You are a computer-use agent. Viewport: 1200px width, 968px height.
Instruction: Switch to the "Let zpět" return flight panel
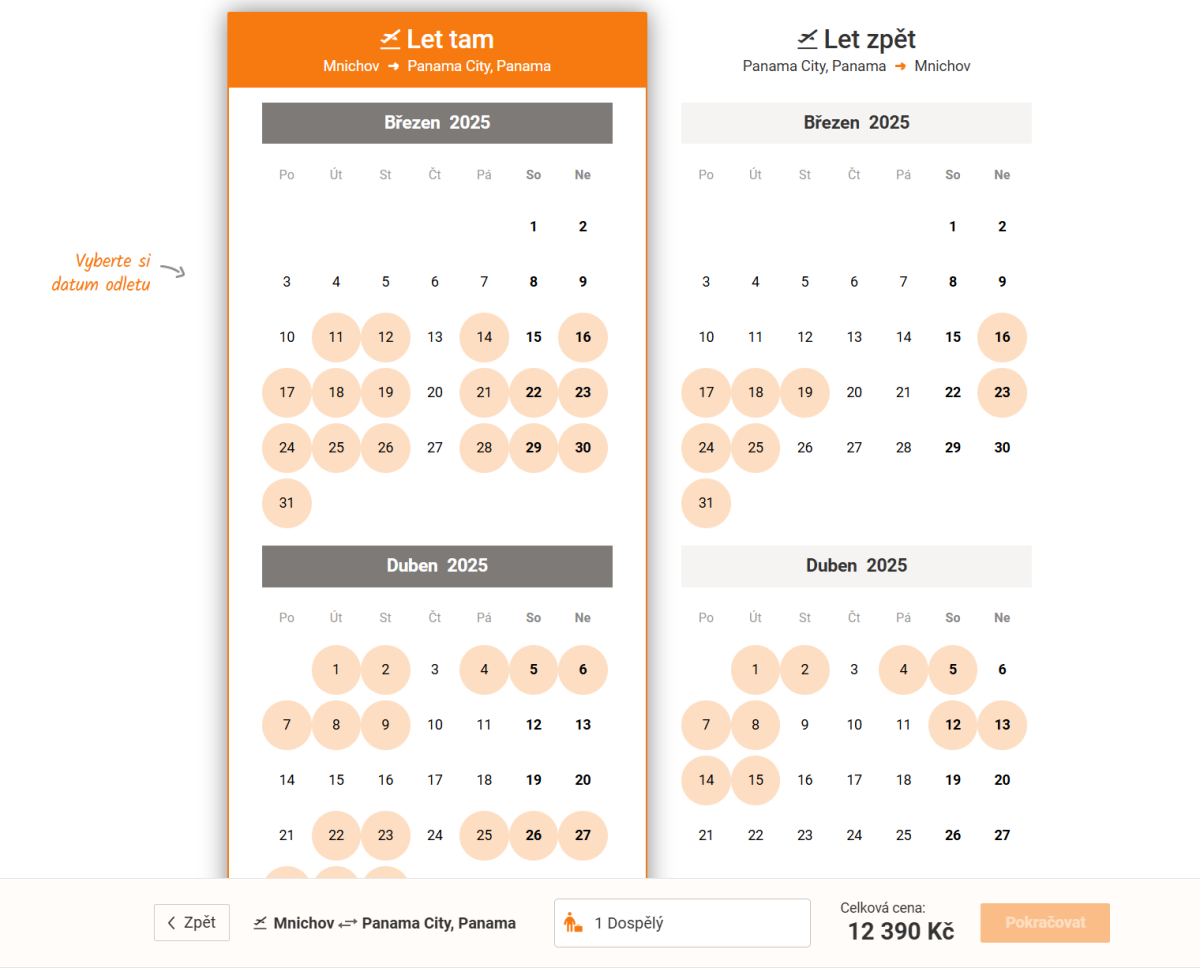point(856,50)
